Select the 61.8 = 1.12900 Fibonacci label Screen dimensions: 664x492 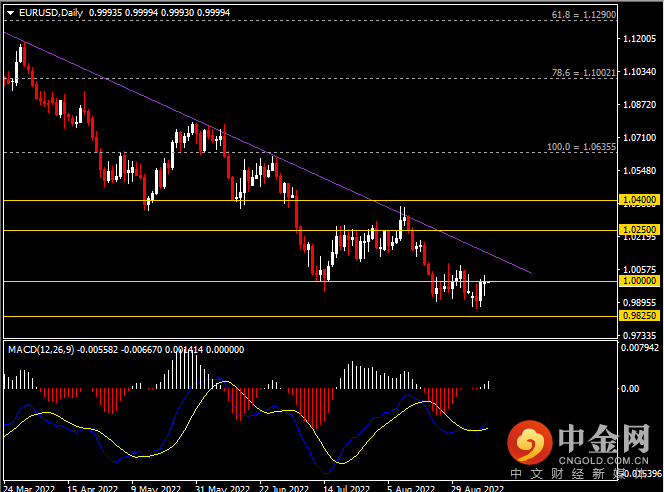583,16
